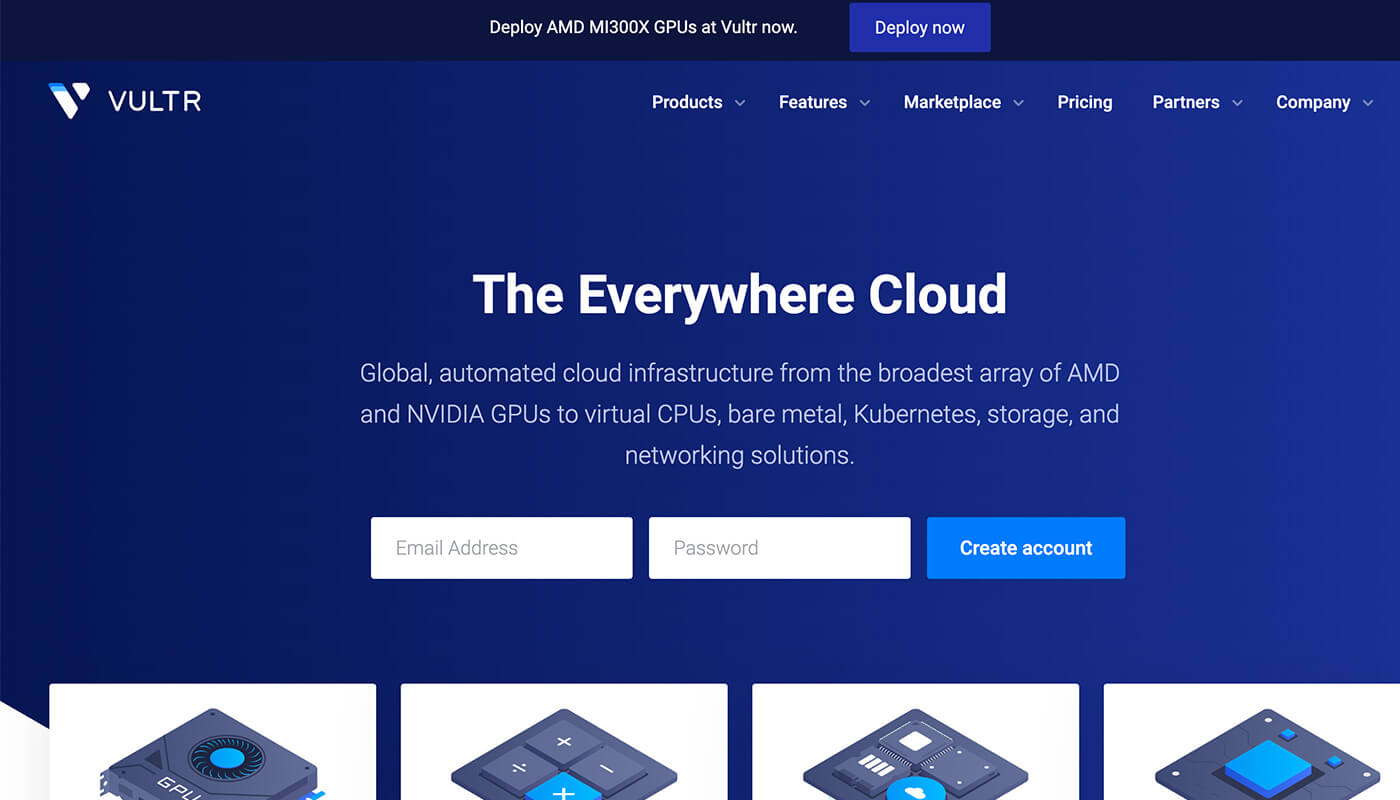Image resolution: width=1400 pixels, height=800 pixels.
Task: Focus the Email Address field
Action: pos(502,548)
